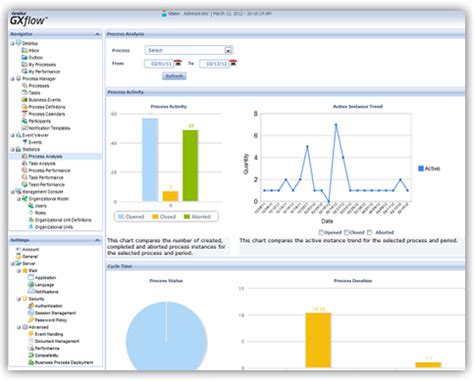Click the Events filter icon

coord(24,142)
